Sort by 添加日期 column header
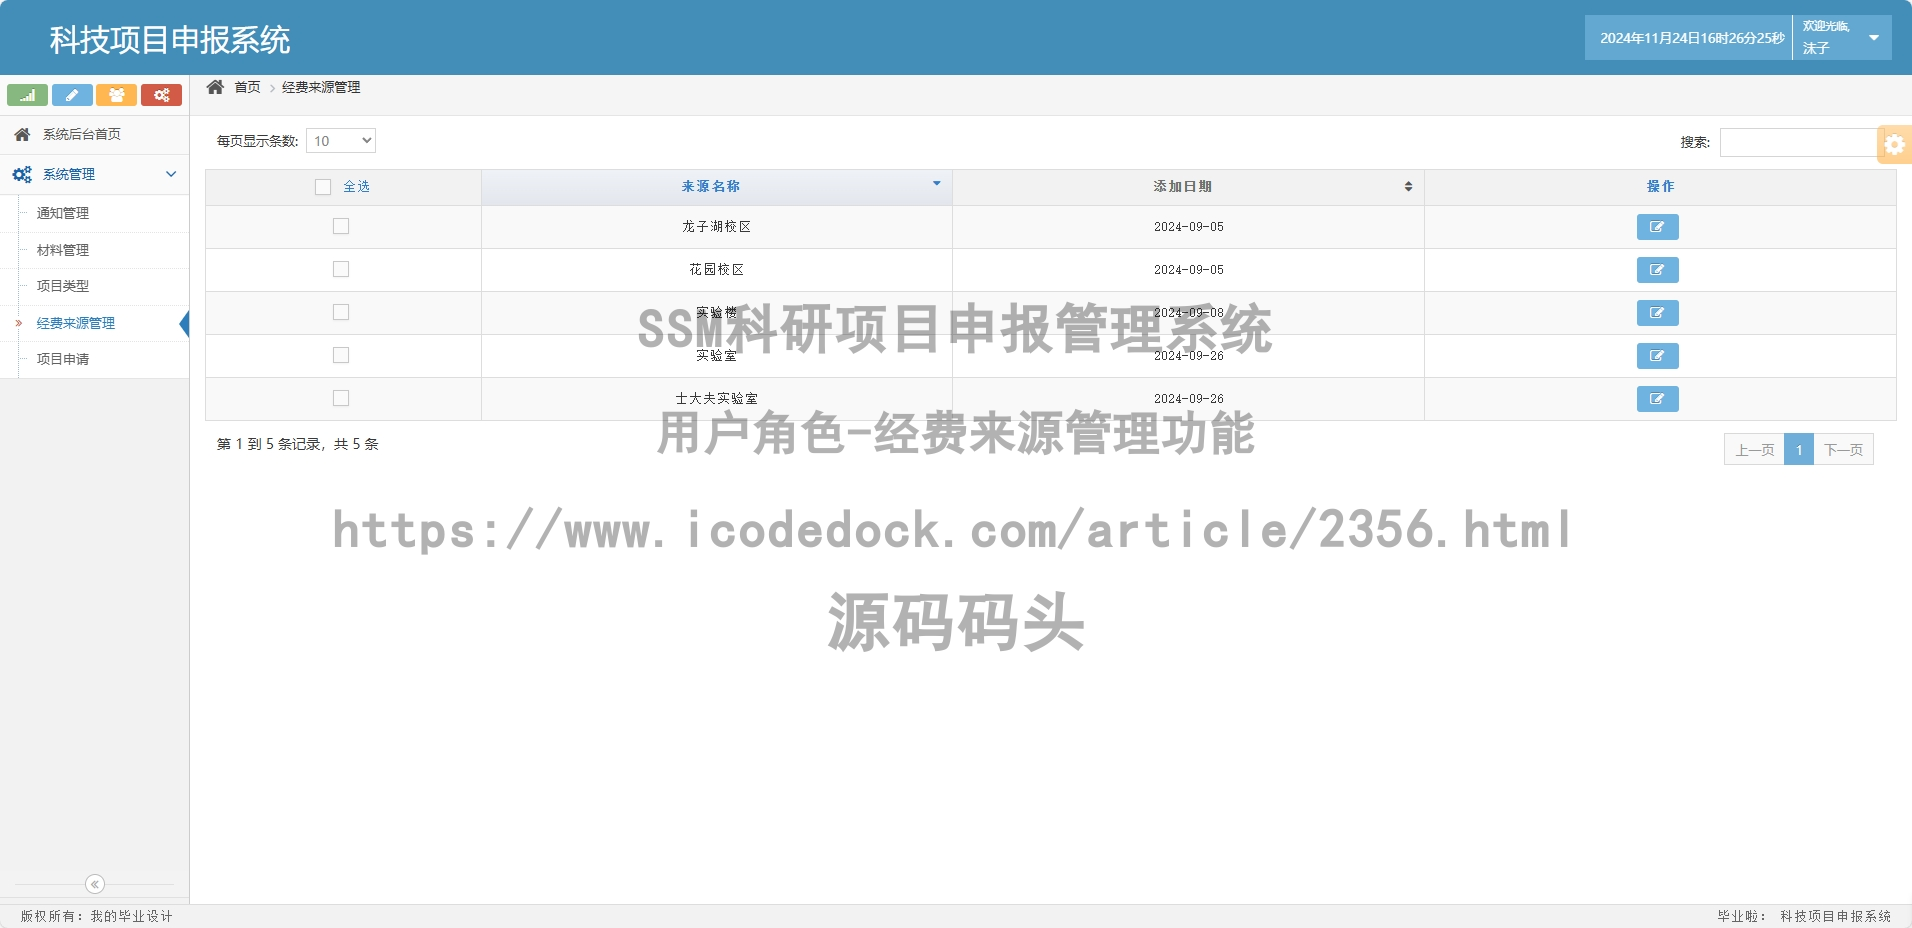The width and height of the screenshot is (1912, 928). click(x=1188, y=187)
